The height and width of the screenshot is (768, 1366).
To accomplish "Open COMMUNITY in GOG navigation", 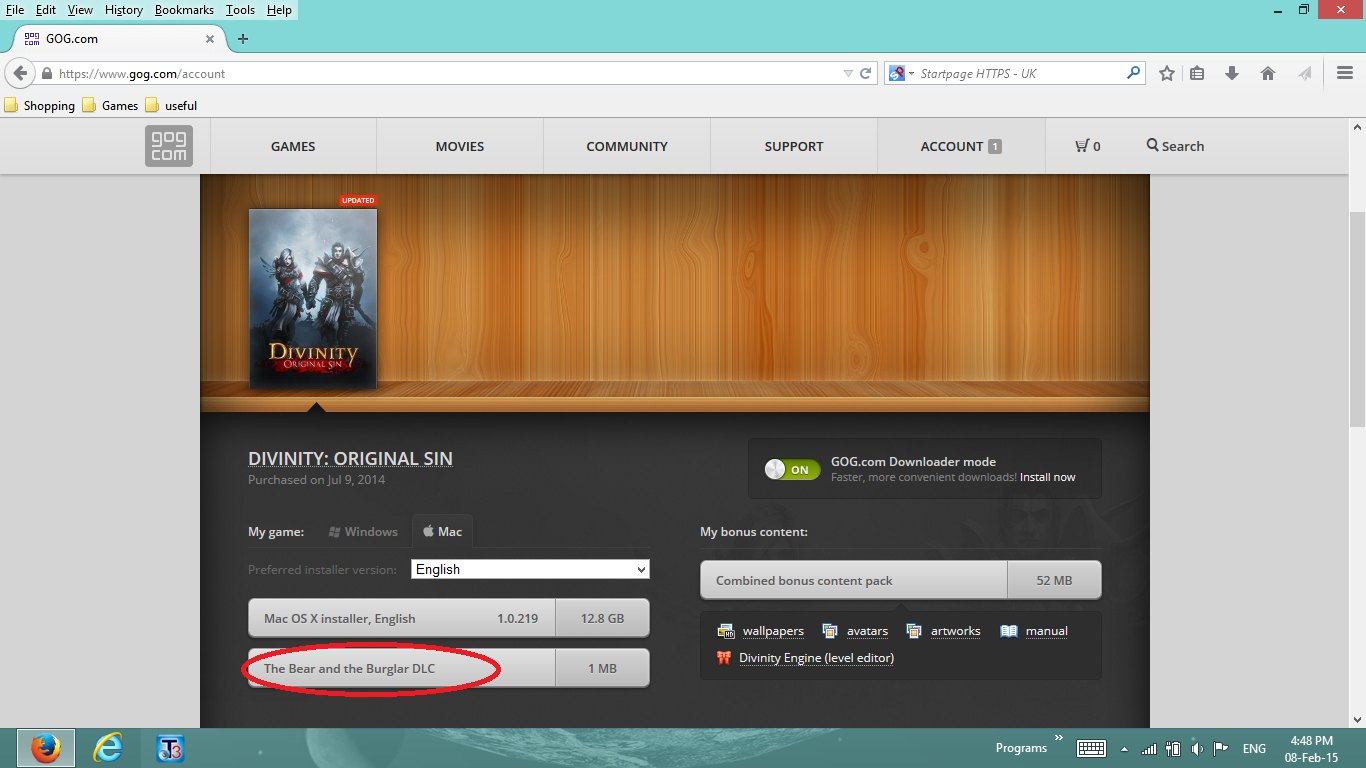I will (x=627, y=146).
